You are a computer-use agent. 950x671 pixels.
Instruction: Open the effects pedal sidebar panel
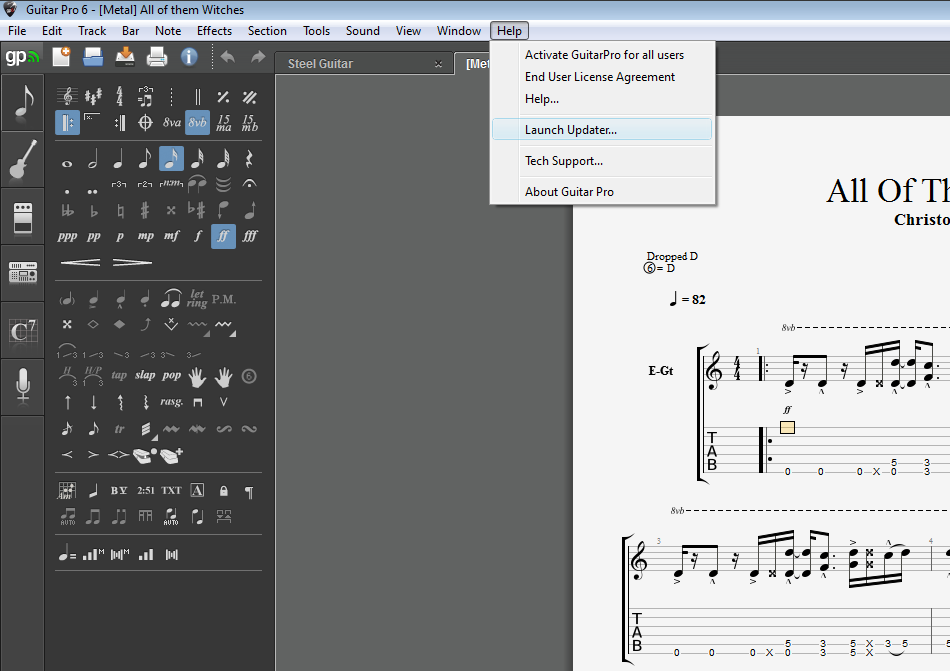point(23,217)
